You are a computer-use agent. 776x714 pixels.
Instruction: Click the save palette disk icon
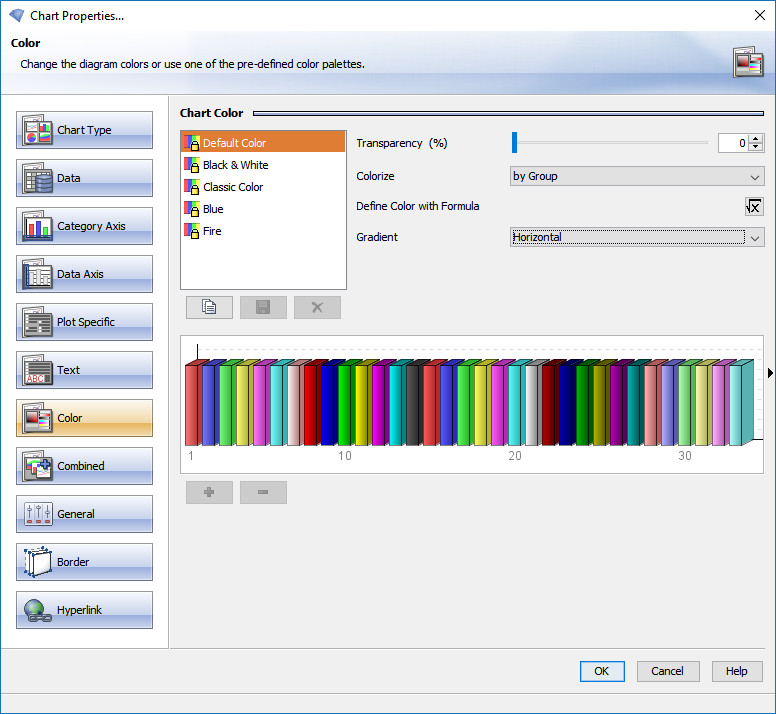click(x=263, y=307)
